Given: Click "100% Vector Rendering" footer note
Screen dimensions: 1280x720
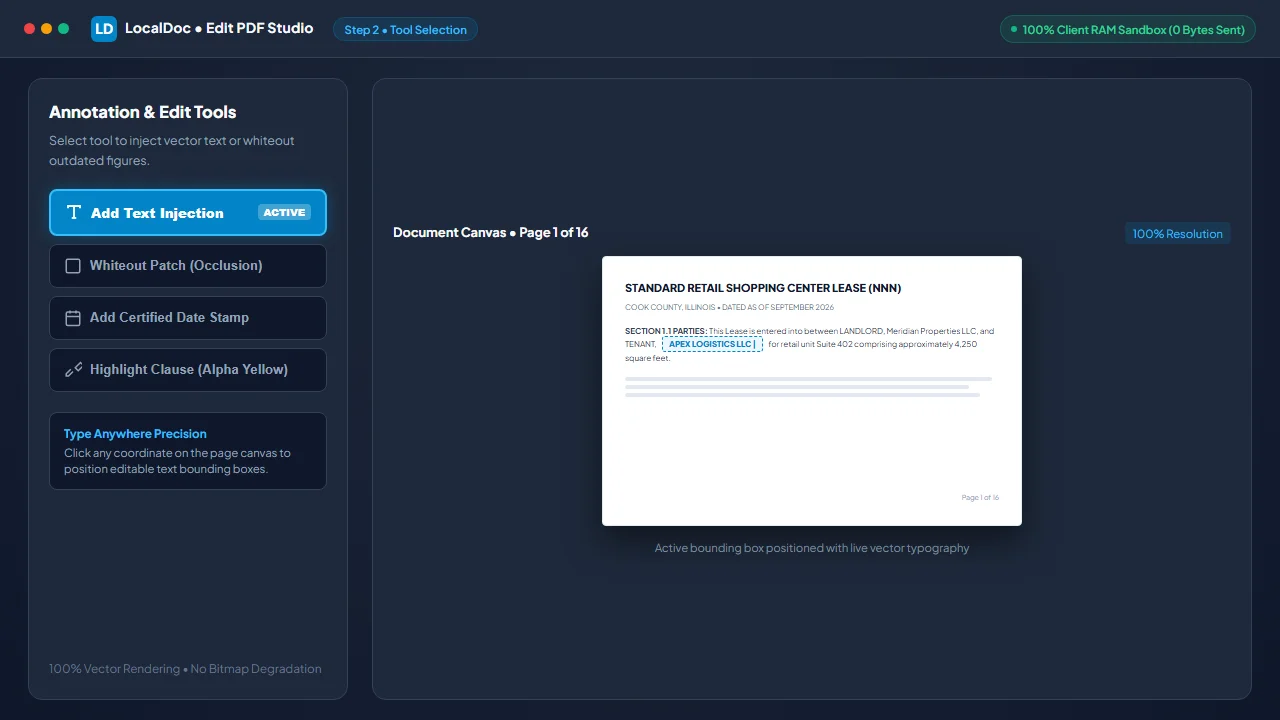Looking at the screenshot, I should 185,669.
